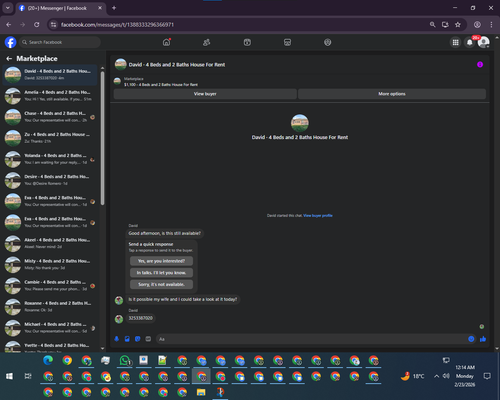Click the conversation list scrollbar thumb
This screenshot has height=400, width=500.
click(102, 138)
